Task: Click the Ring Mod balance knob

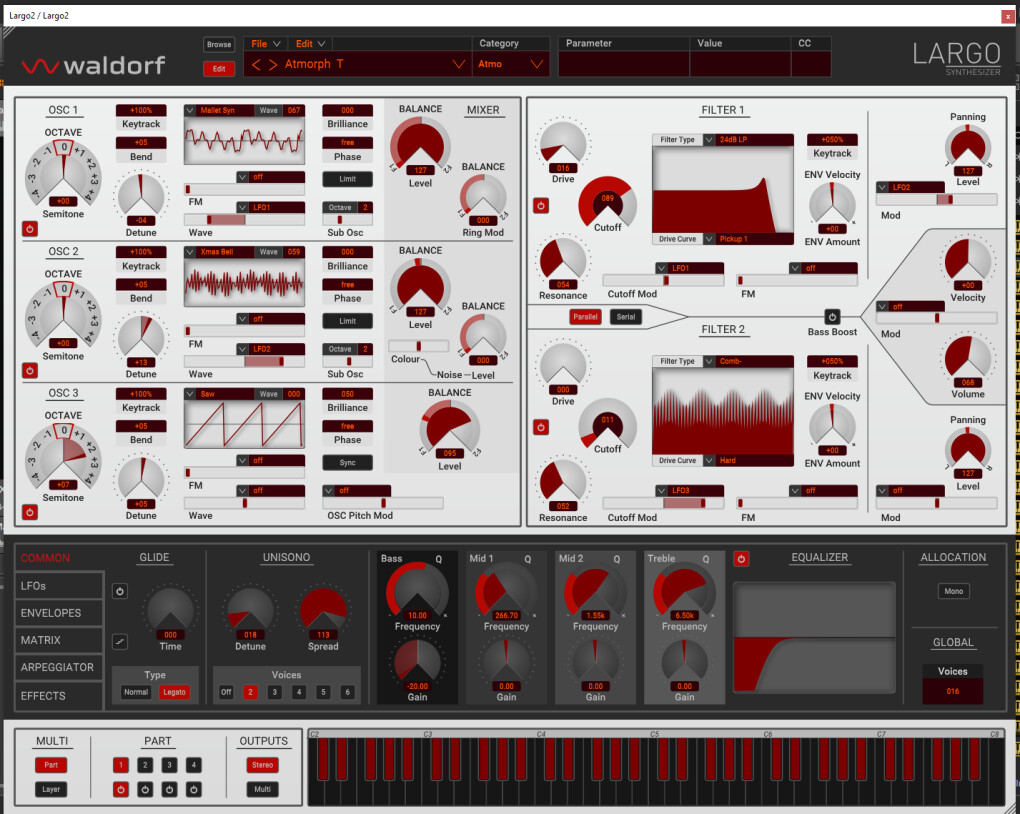Action: (x=483, y=197)
